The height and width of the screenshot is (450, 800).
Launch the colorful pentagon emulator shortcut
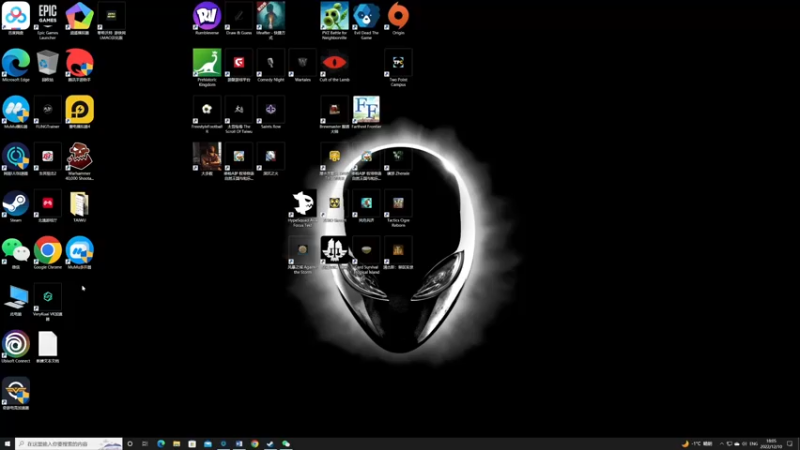point(80,18)
